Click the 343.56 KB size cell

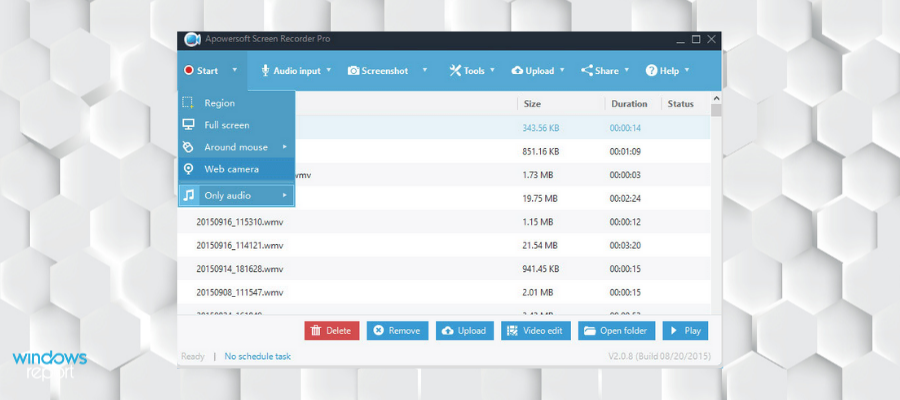coord(541,128)
